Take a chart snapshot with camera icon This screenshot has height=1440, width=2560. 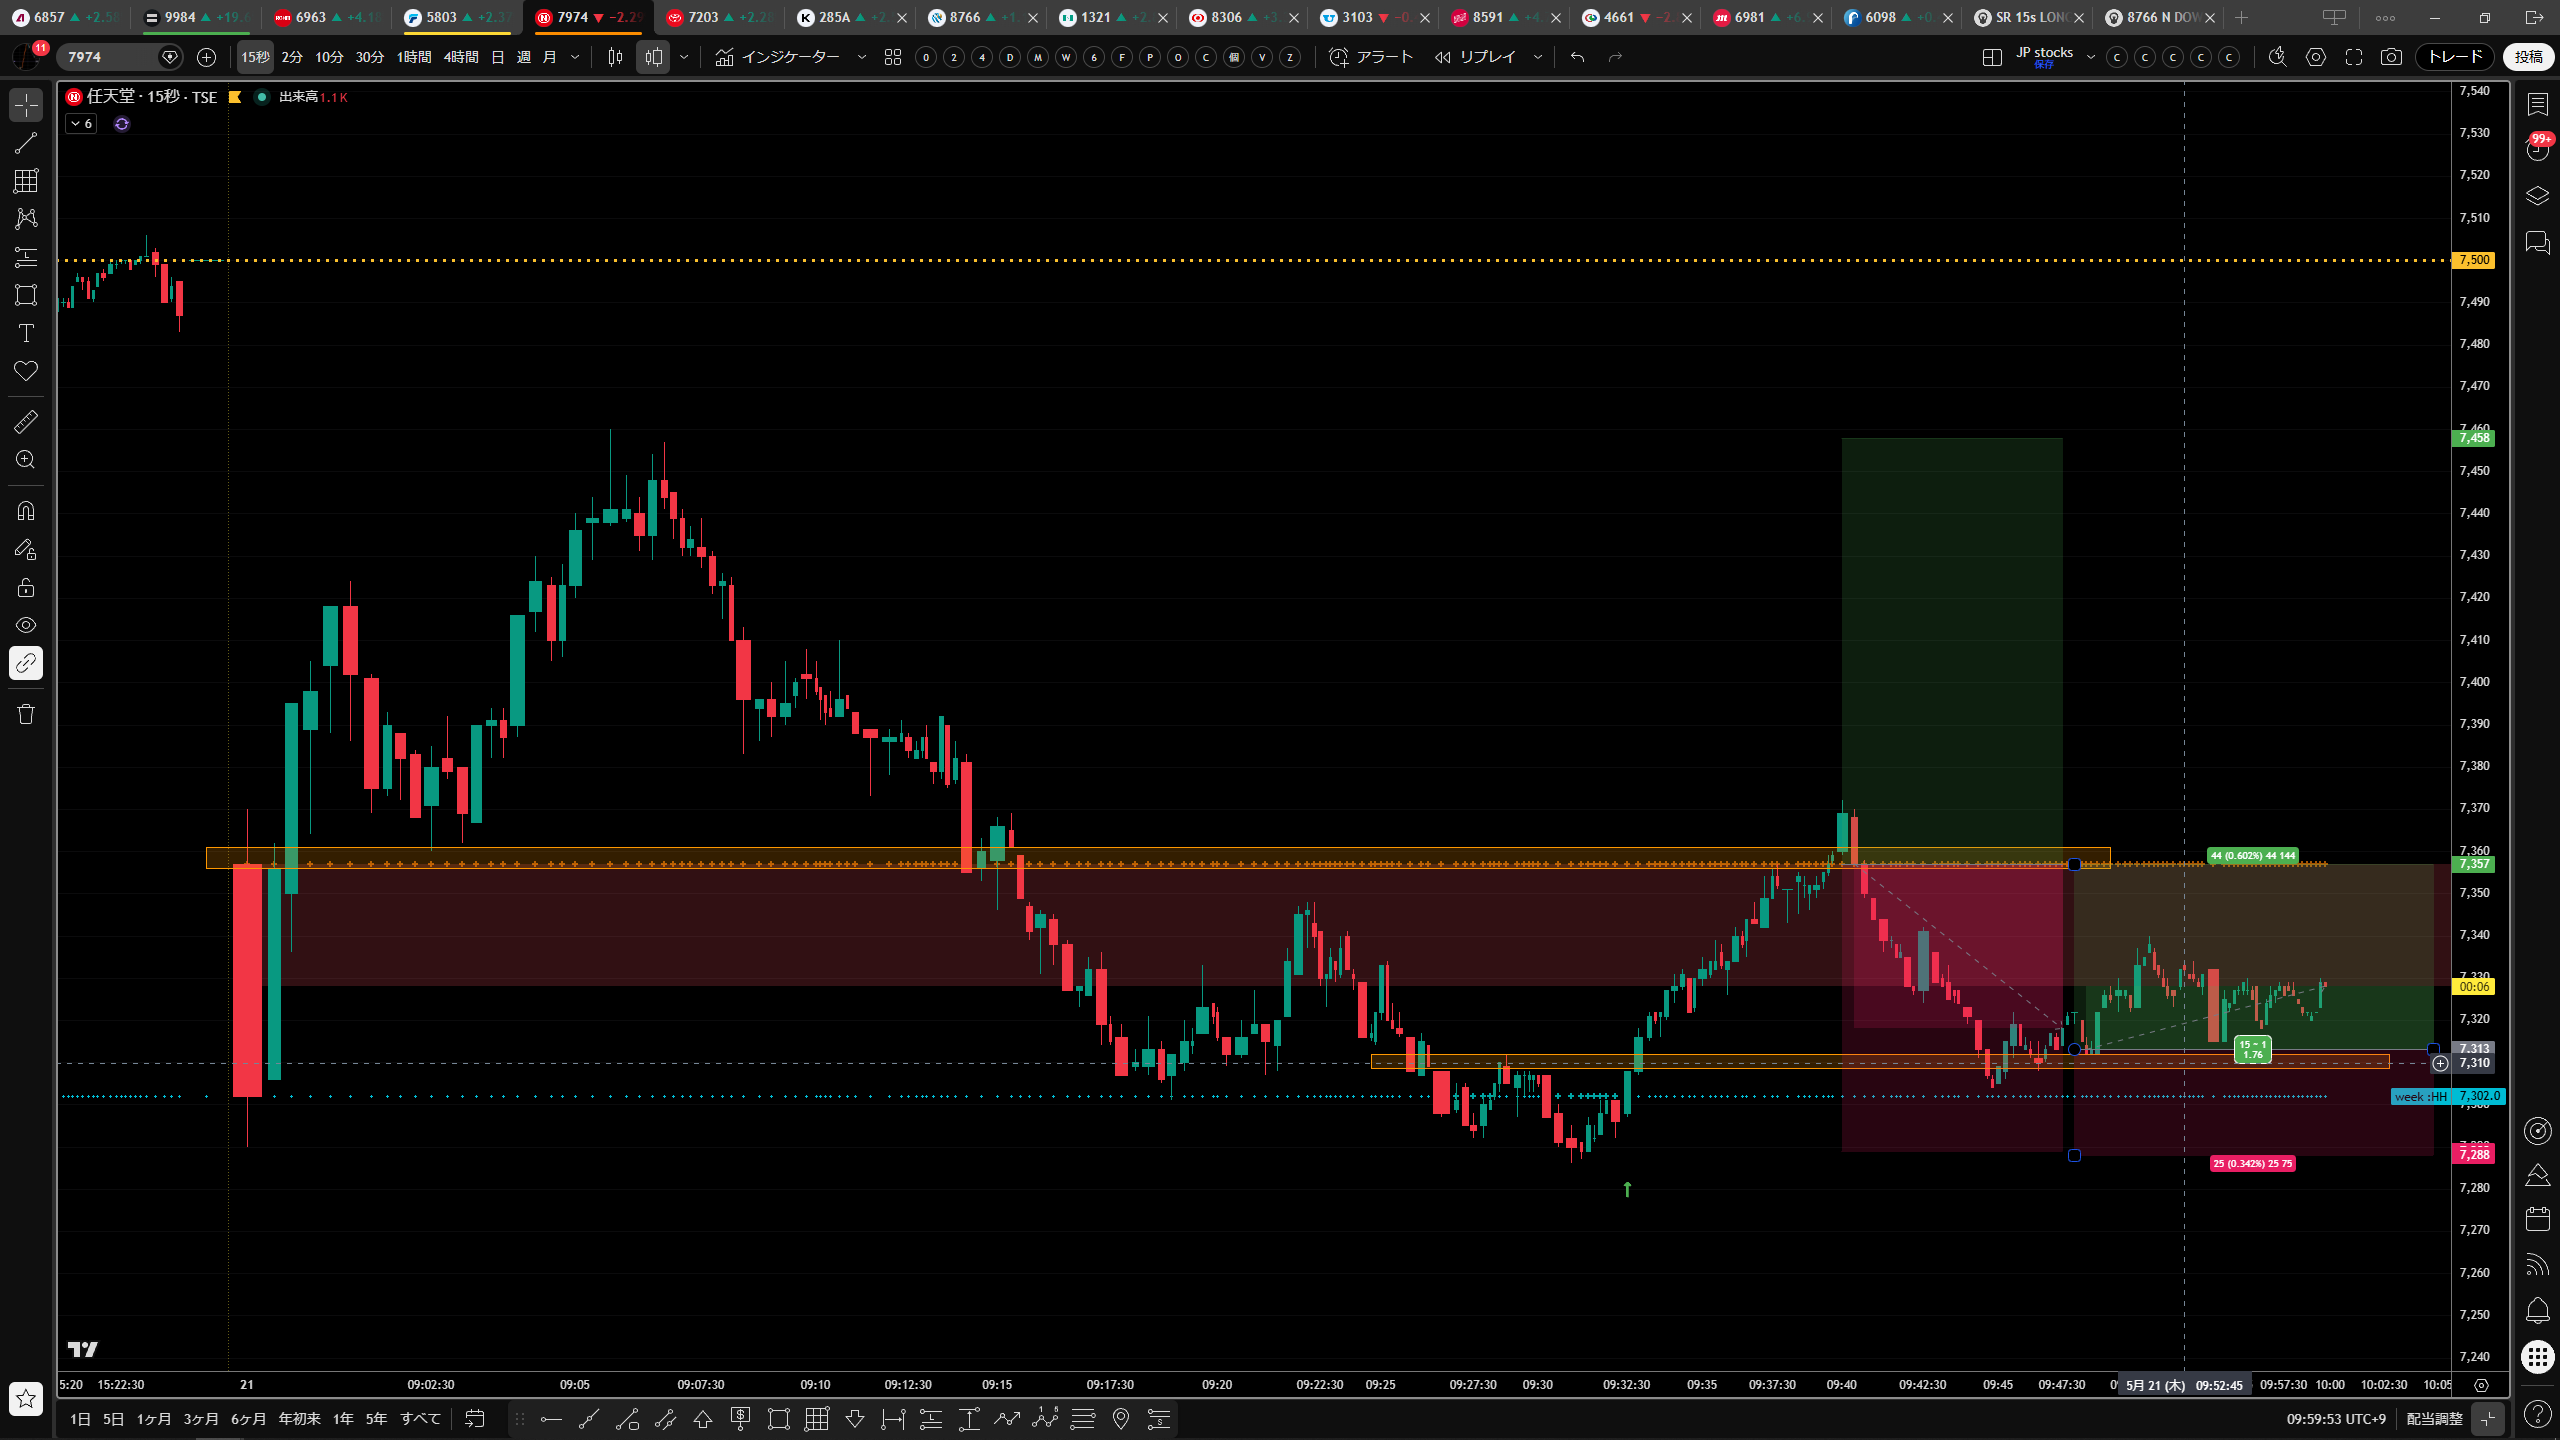point(2391,57)
